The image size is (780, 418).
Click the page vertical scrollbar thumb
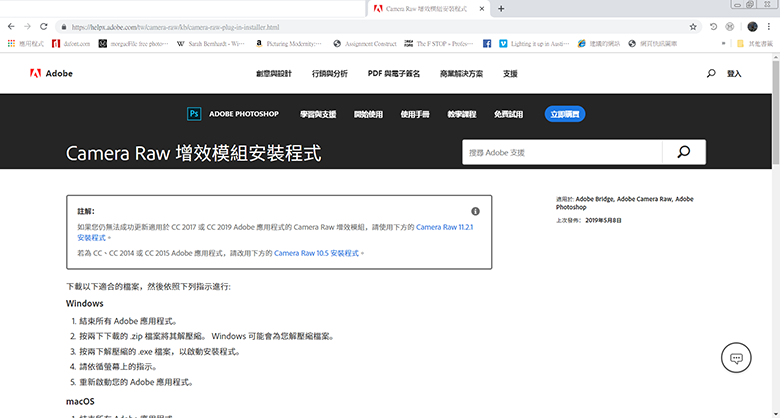[x=776, y=112]
